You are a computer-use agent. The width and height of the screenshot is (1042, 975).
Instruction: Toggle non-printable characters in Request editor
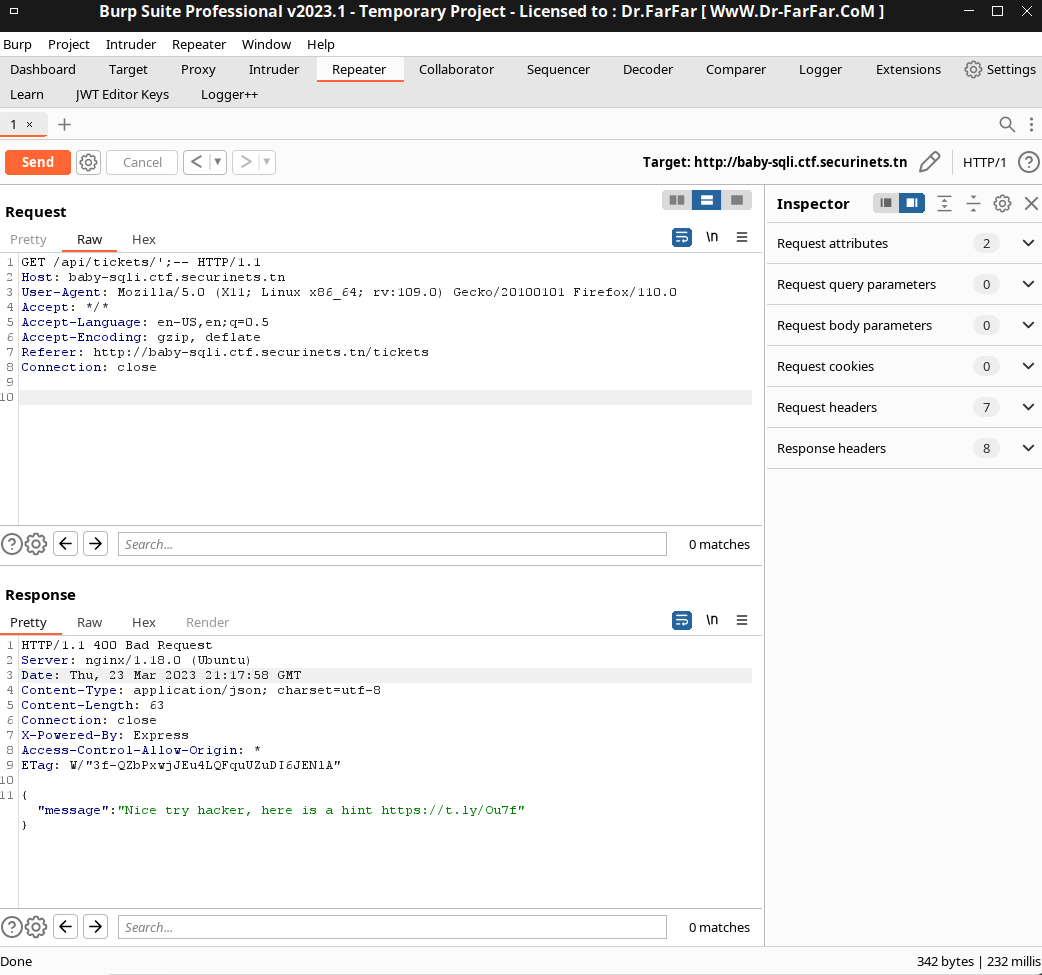pyautogui.click(x=712, y=237)
